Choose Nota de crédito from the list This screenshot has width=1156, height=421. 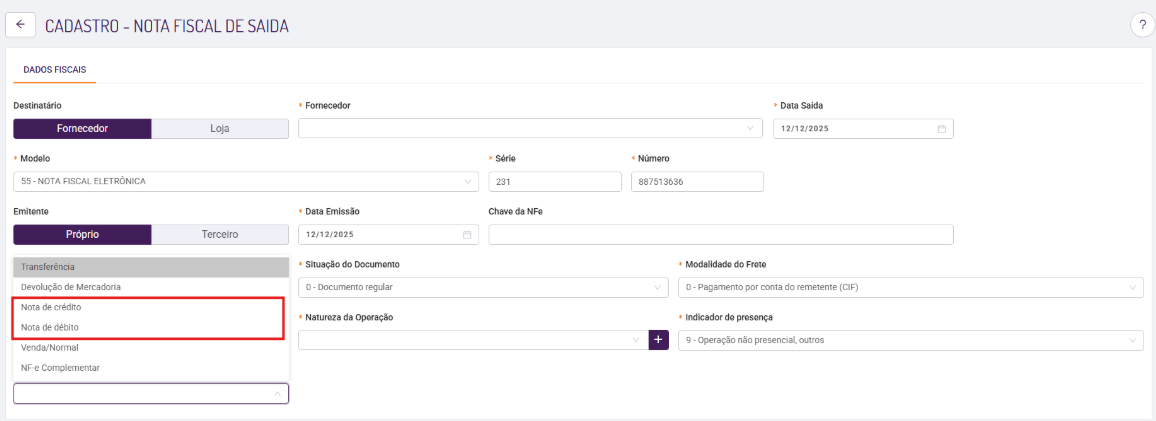click(51, 307)
